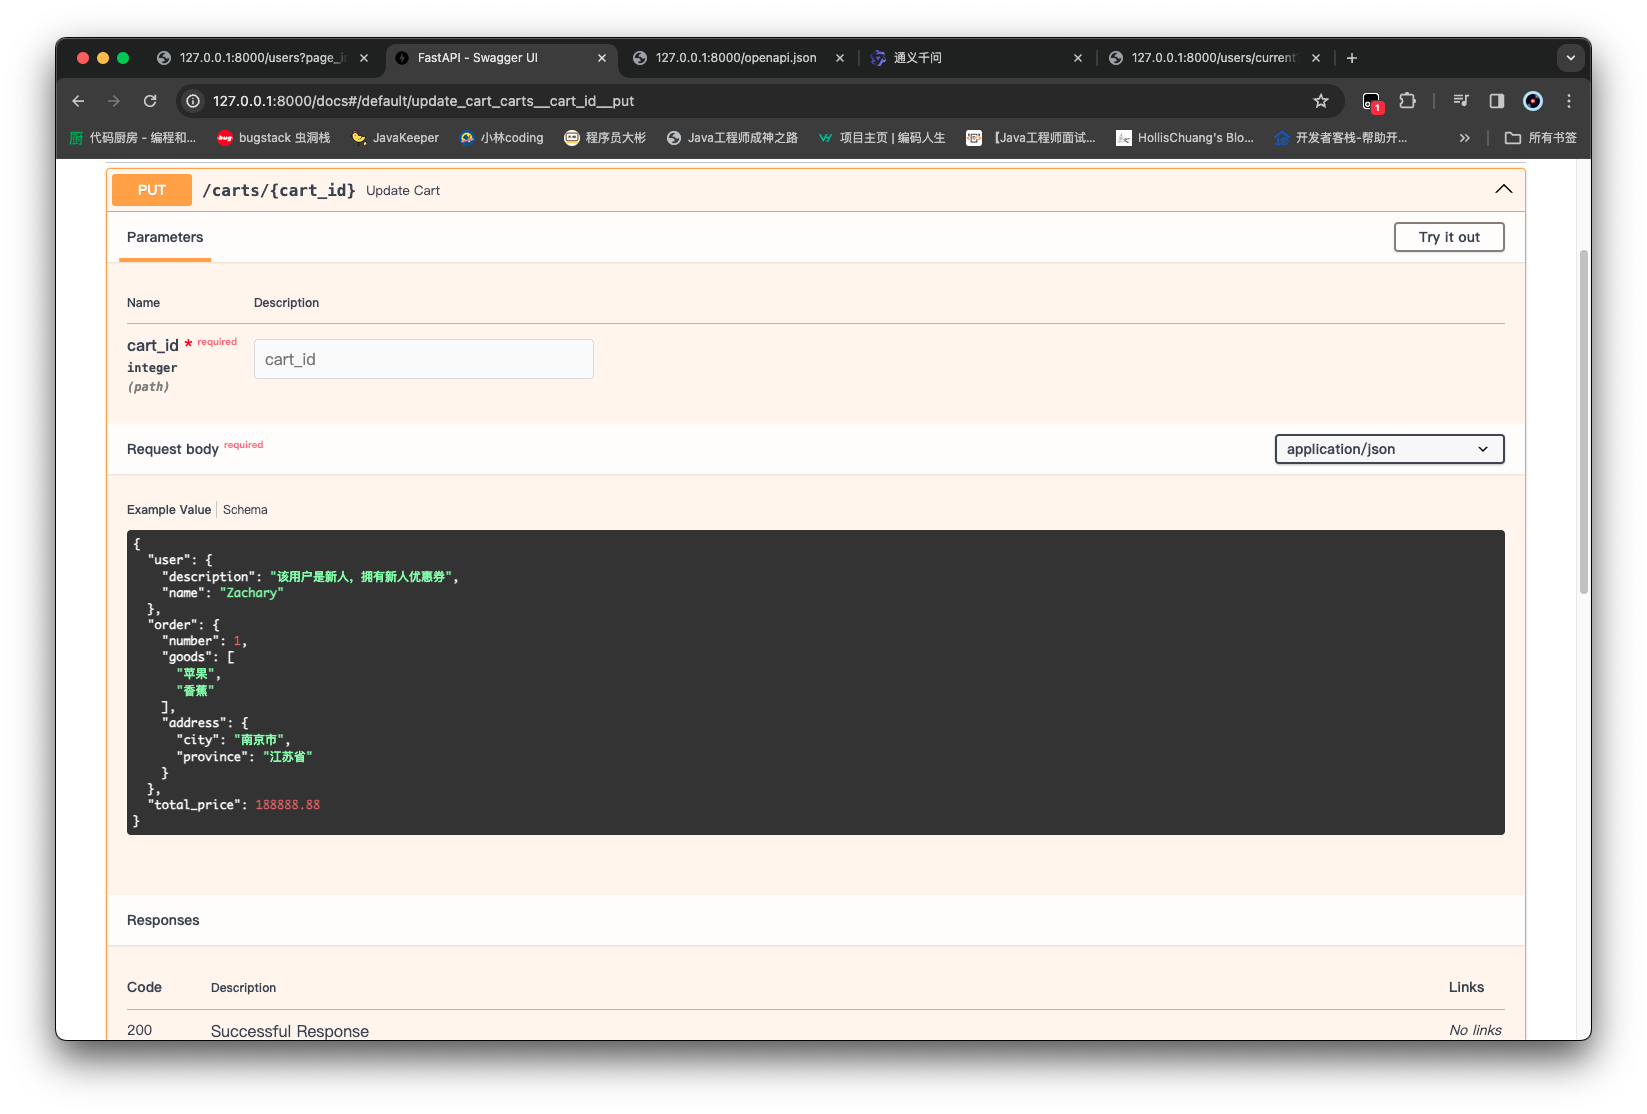Click the "南京市" city value
This screenshot has width=1647, height=1114.
point(259,740)
